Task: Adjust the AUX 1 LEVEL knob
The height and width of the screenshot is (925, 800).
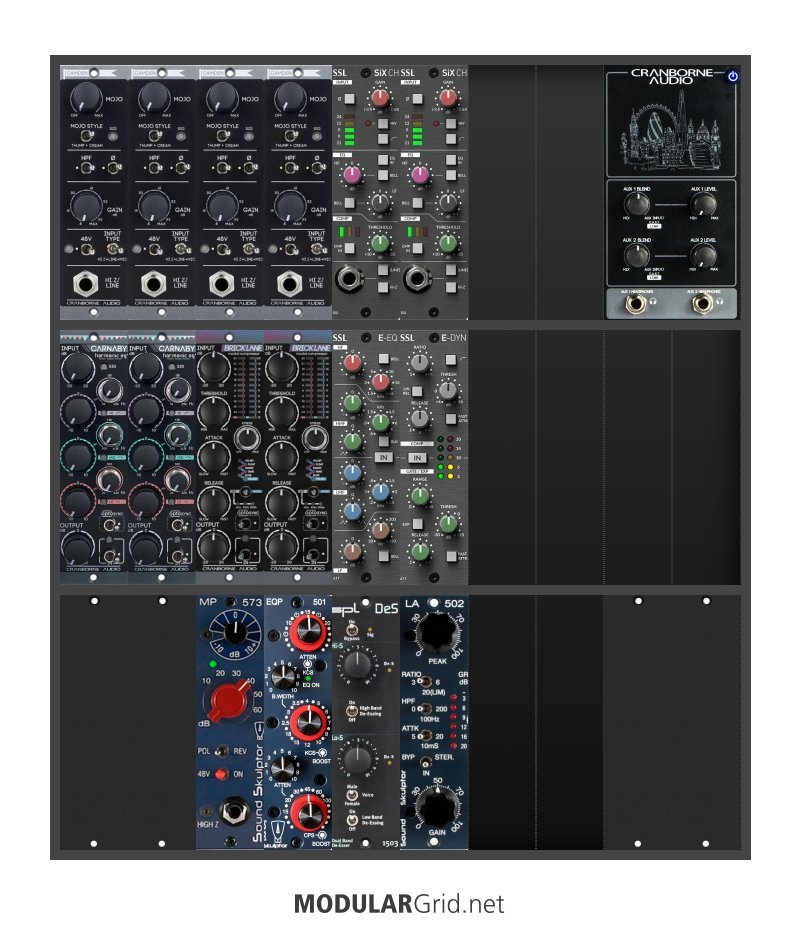Action: pyautogui.click(x=703, y=204)
